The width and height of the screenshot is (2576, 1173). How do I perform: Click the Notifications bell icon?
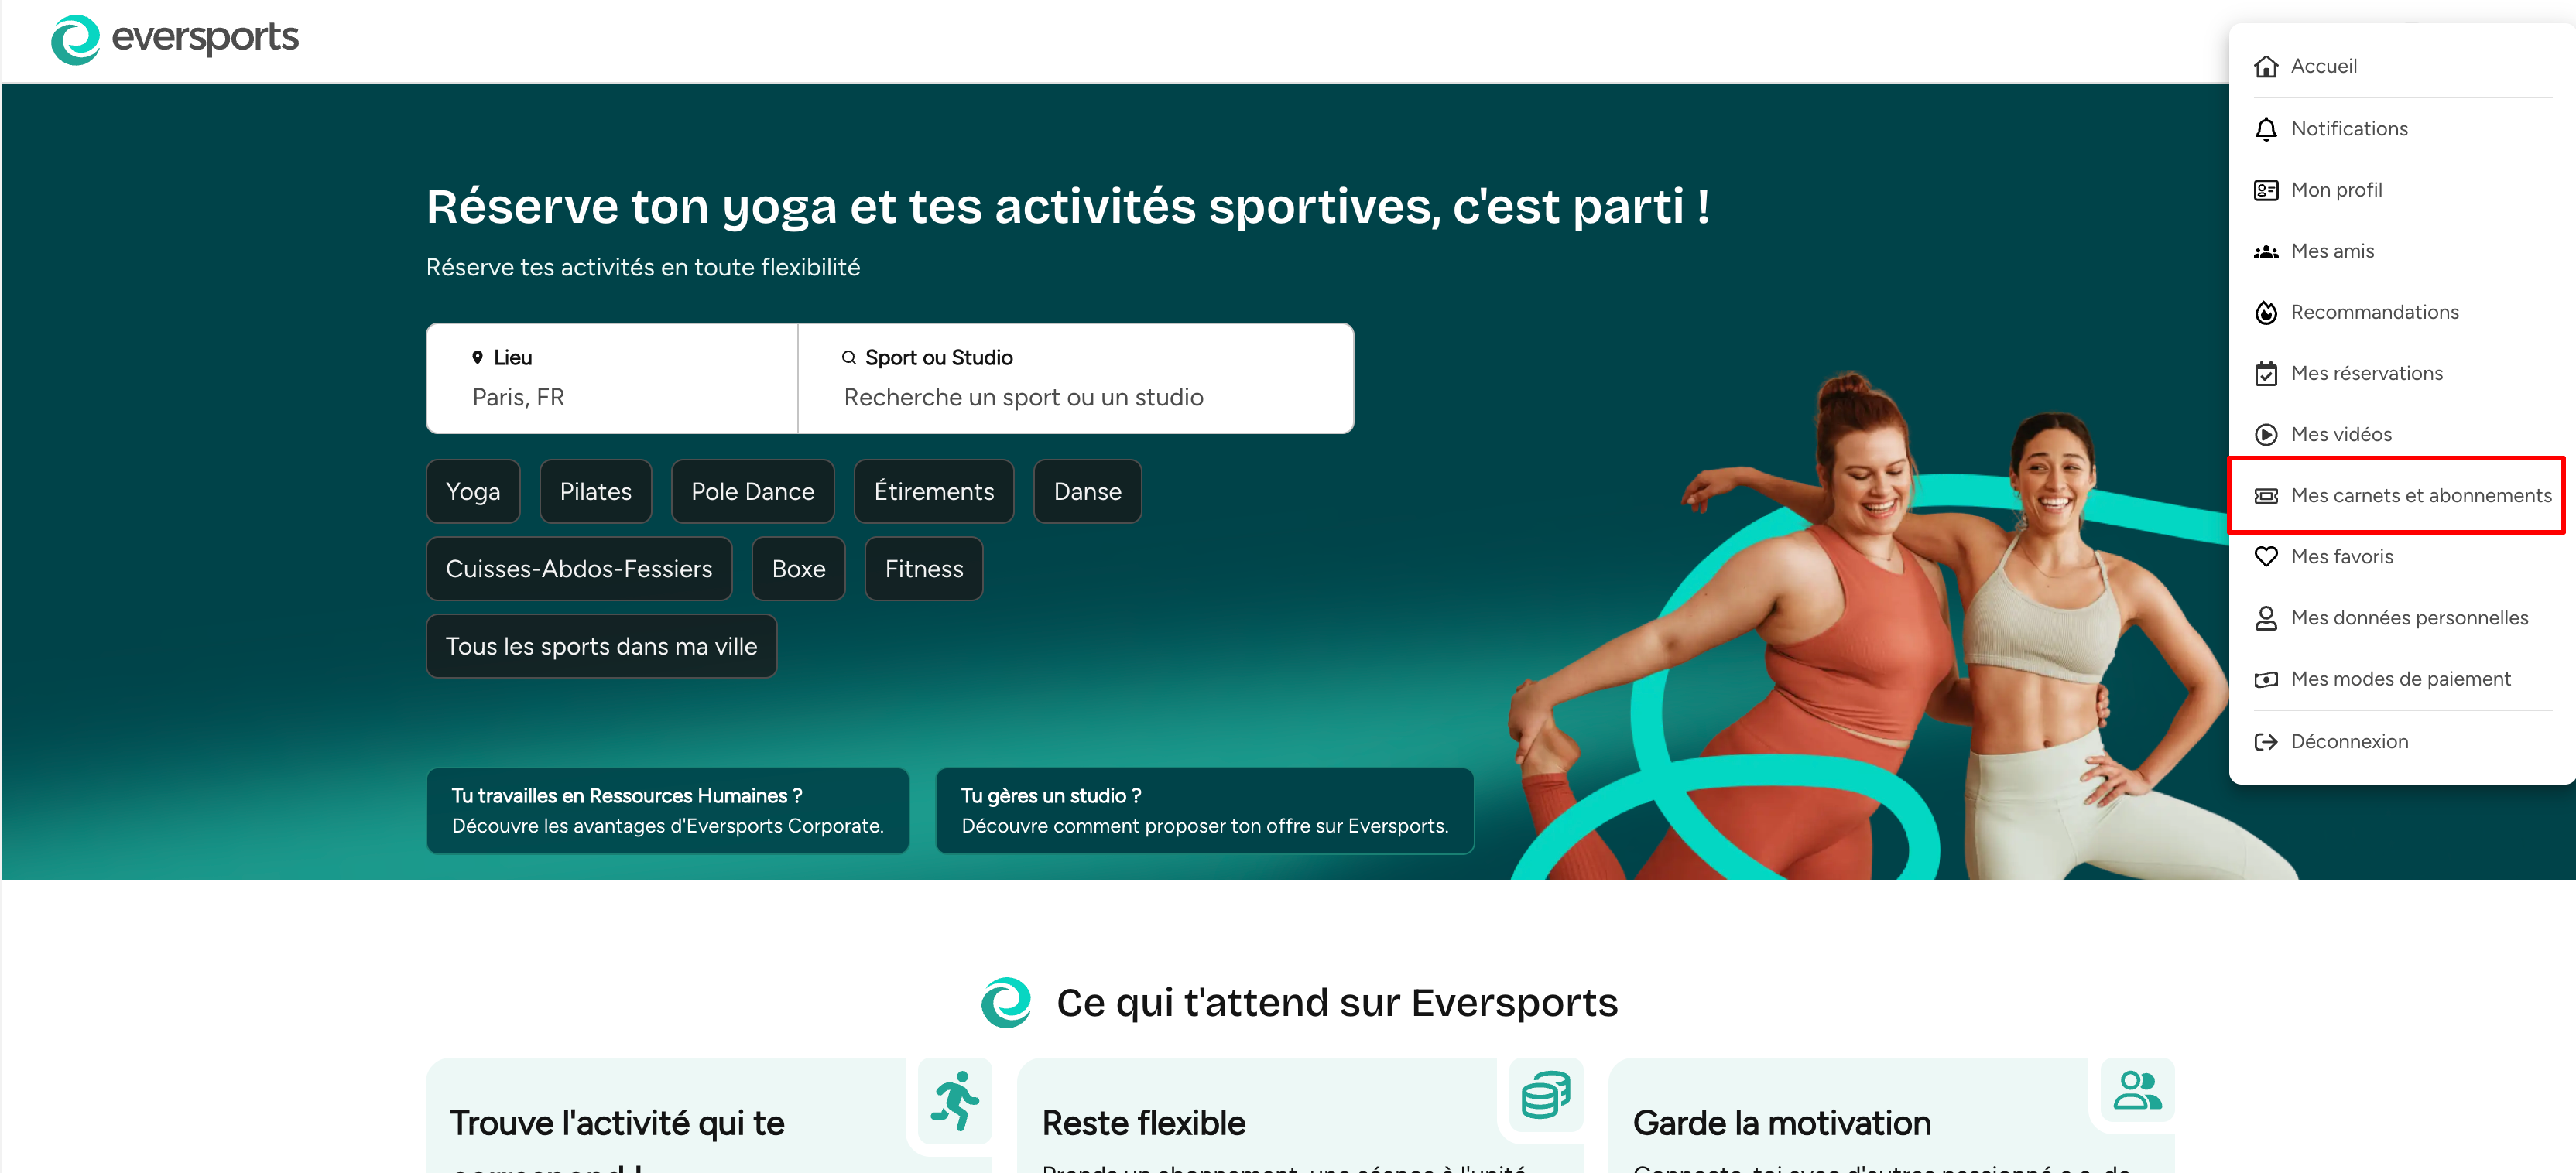tap(2265, 129)
